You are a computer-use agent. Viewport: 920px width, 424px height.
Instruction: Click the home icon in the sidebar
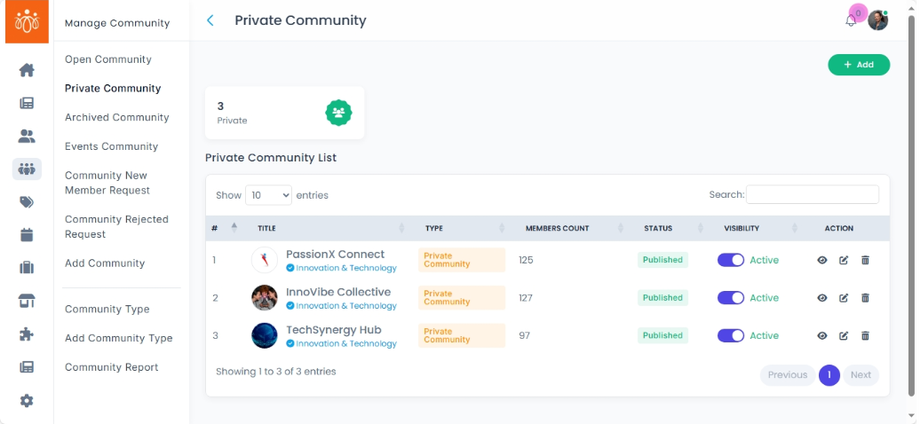coord(27,70)
